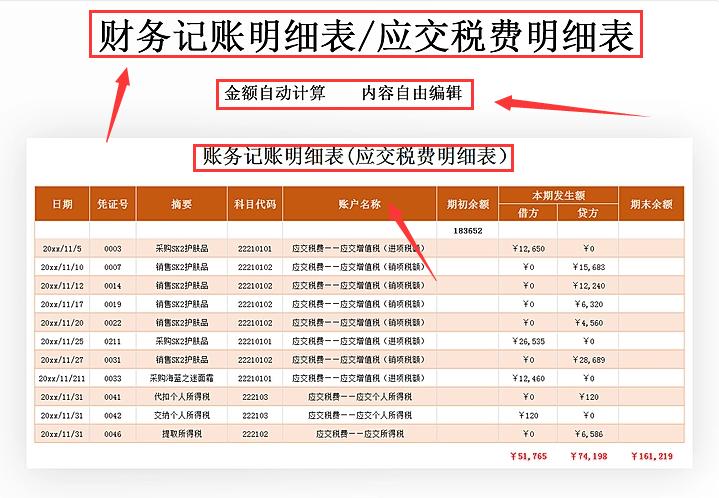Click account name in voucher 0042 row
719x498 pixels.
coord(360,415)
